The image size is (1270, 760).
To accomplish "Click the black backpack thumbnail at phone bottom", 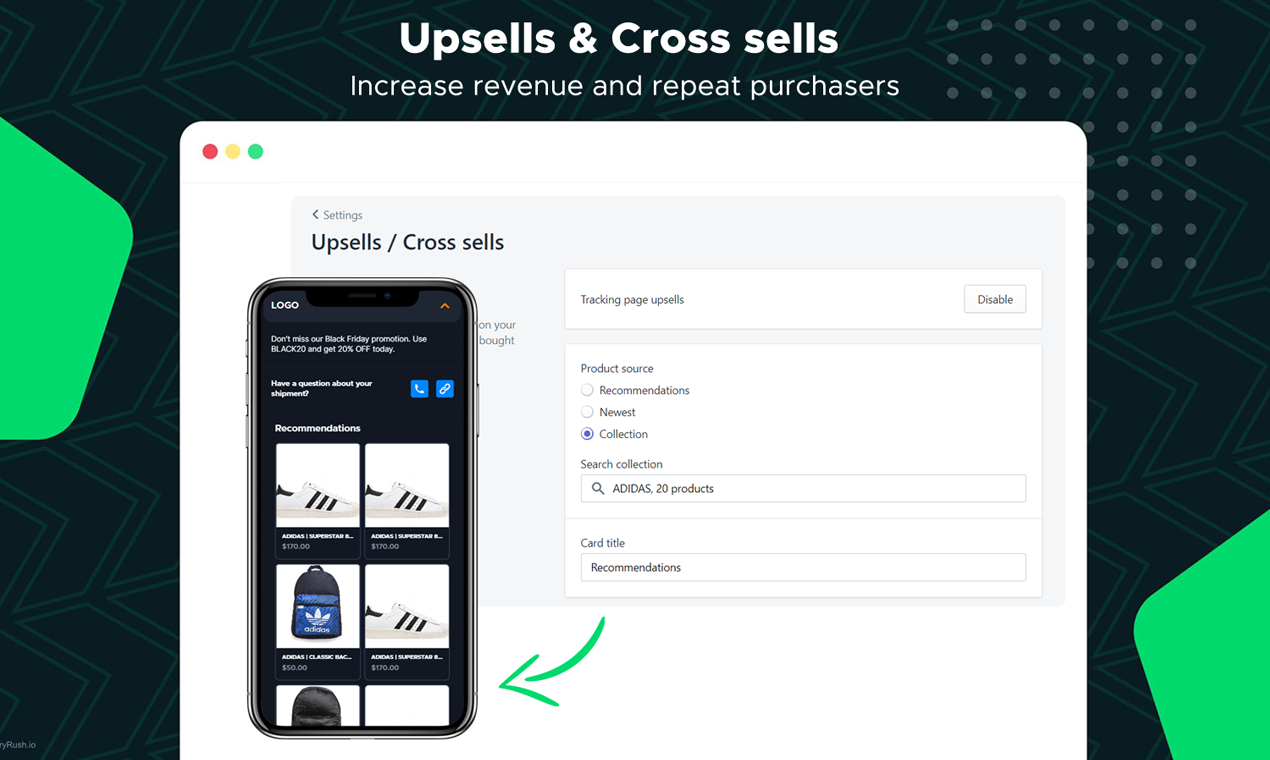I will pos(317,706).
